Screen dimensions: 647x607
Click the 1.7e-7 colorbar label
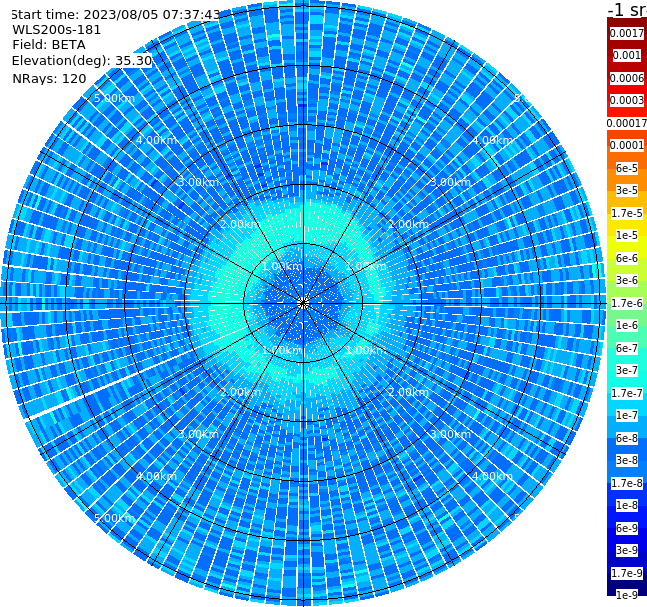pyautogui.click(x=627, y=393)
